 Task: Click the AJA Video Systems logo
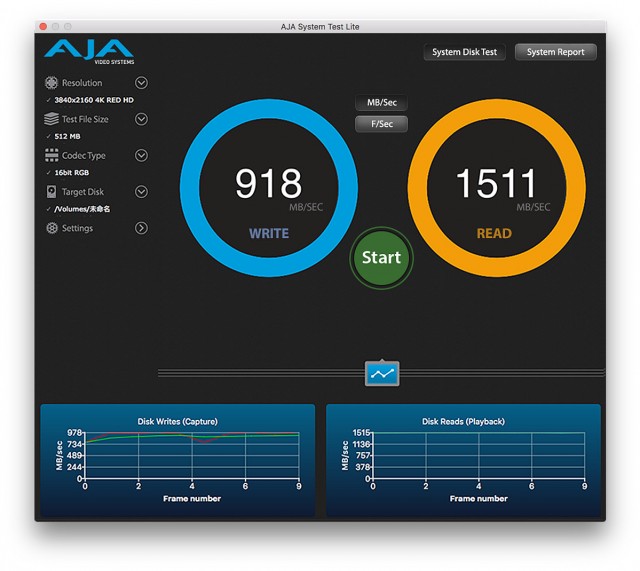(x=89, y=52)
